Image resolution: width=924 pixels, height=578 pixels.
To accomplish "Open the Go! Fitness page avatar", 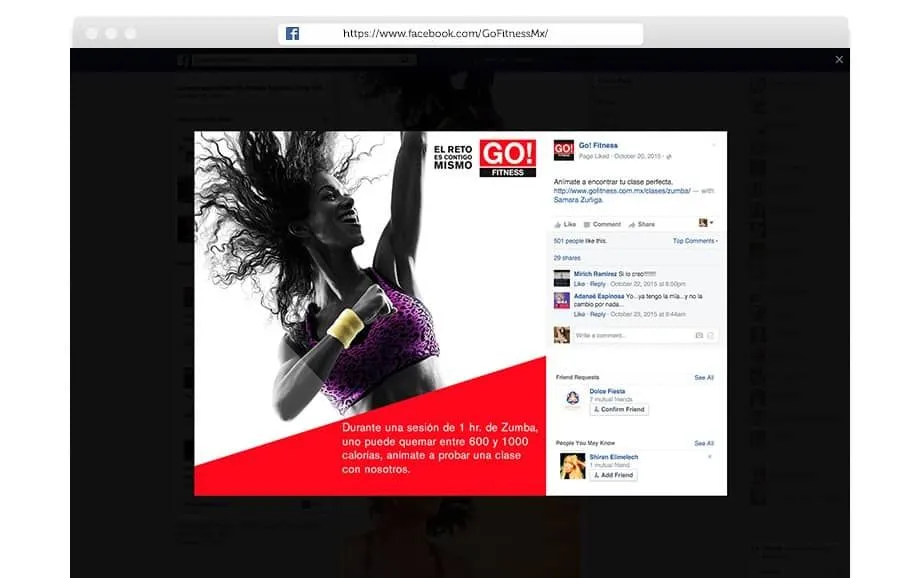I will coord(563,150).
